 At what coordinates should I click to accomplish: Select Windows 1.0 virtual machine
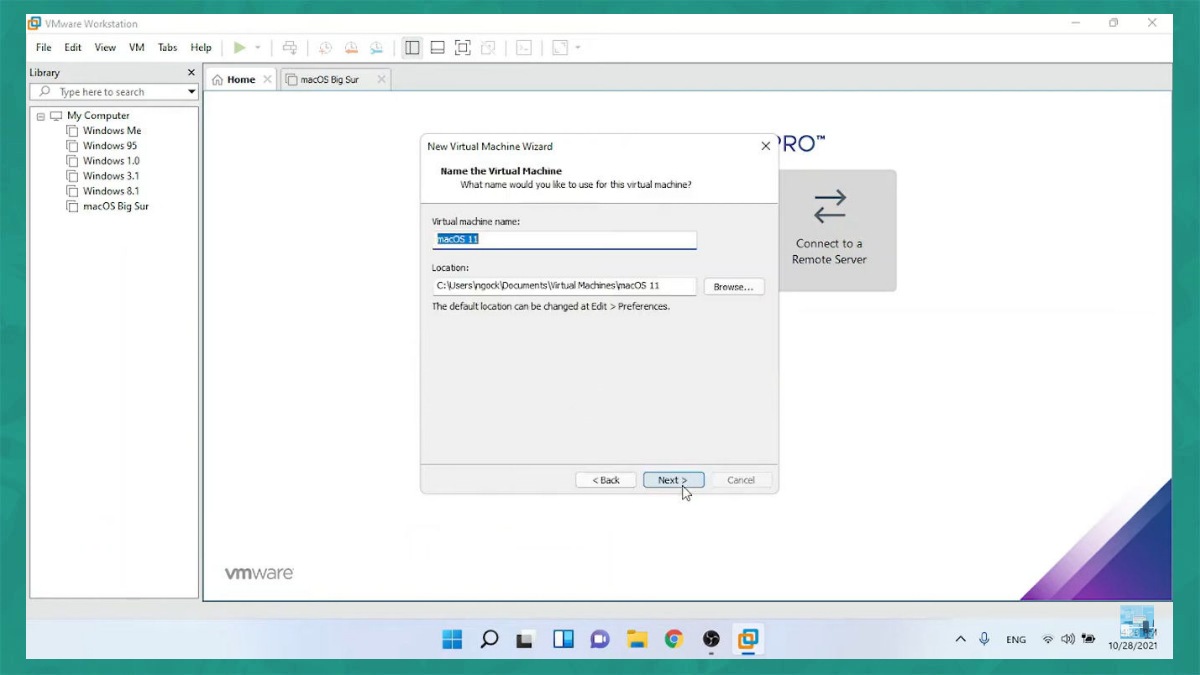pos(111,161)
